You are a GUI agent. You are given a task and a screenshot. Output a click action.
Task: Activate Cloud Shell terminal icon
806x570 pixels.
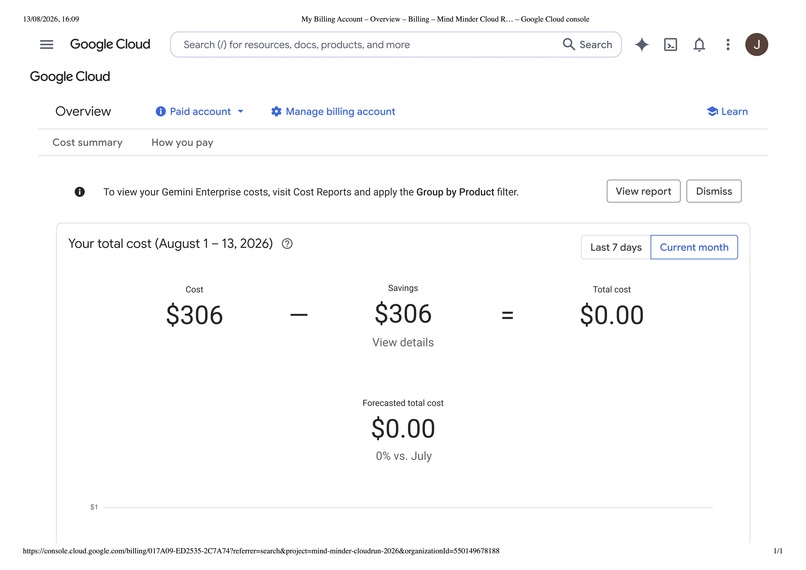click(x=670, y=45)
